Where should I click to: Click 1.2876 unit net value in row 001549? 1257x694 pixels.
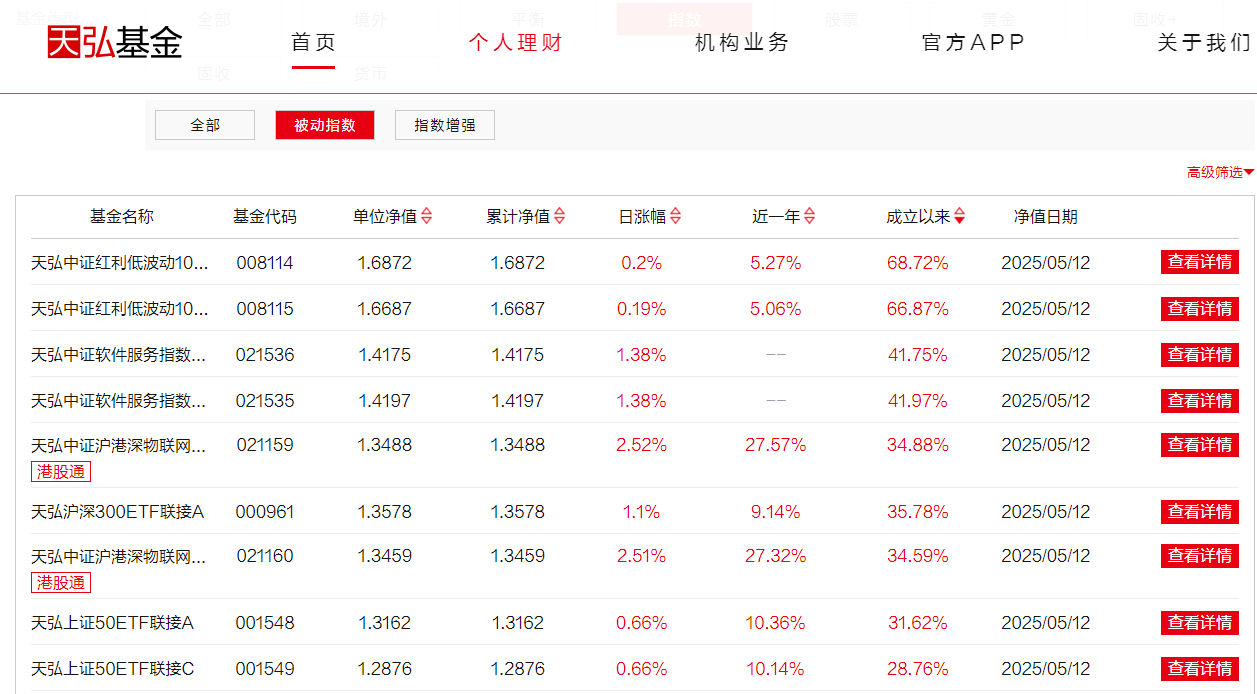pyautogui.click(x=385, y=669)
